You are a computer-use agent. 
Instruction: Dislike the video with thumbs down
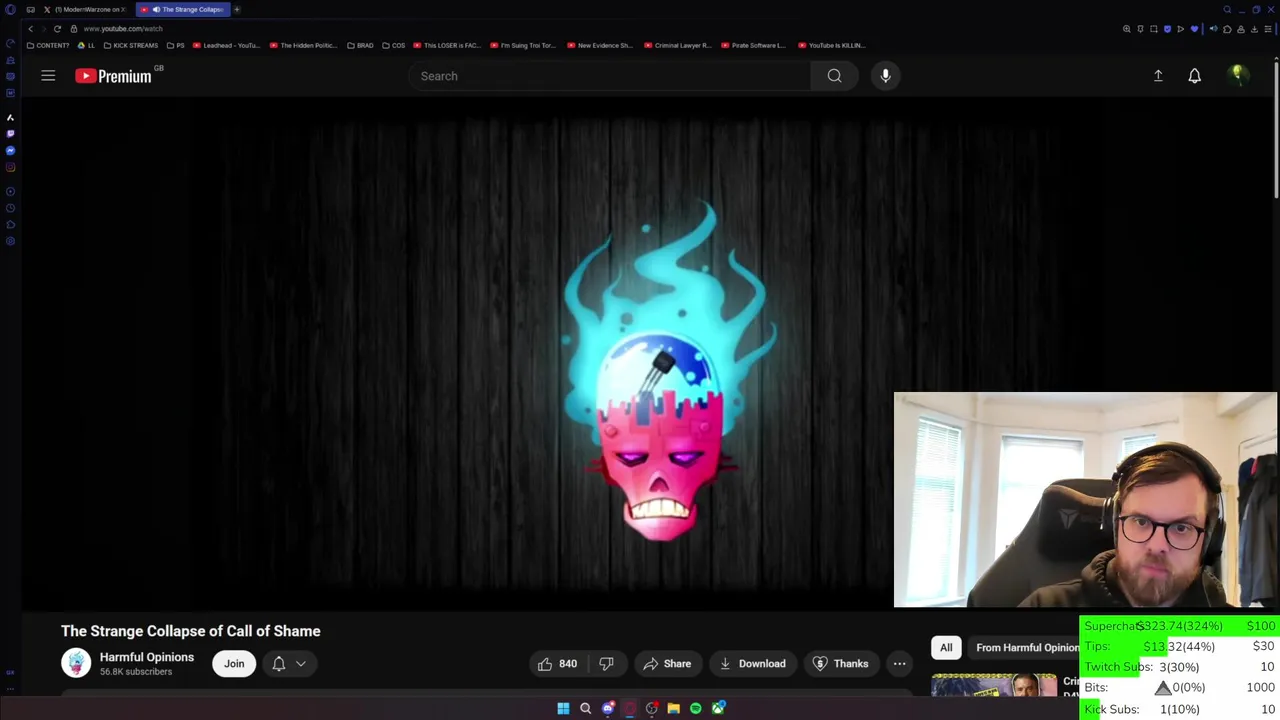(606, 664)
